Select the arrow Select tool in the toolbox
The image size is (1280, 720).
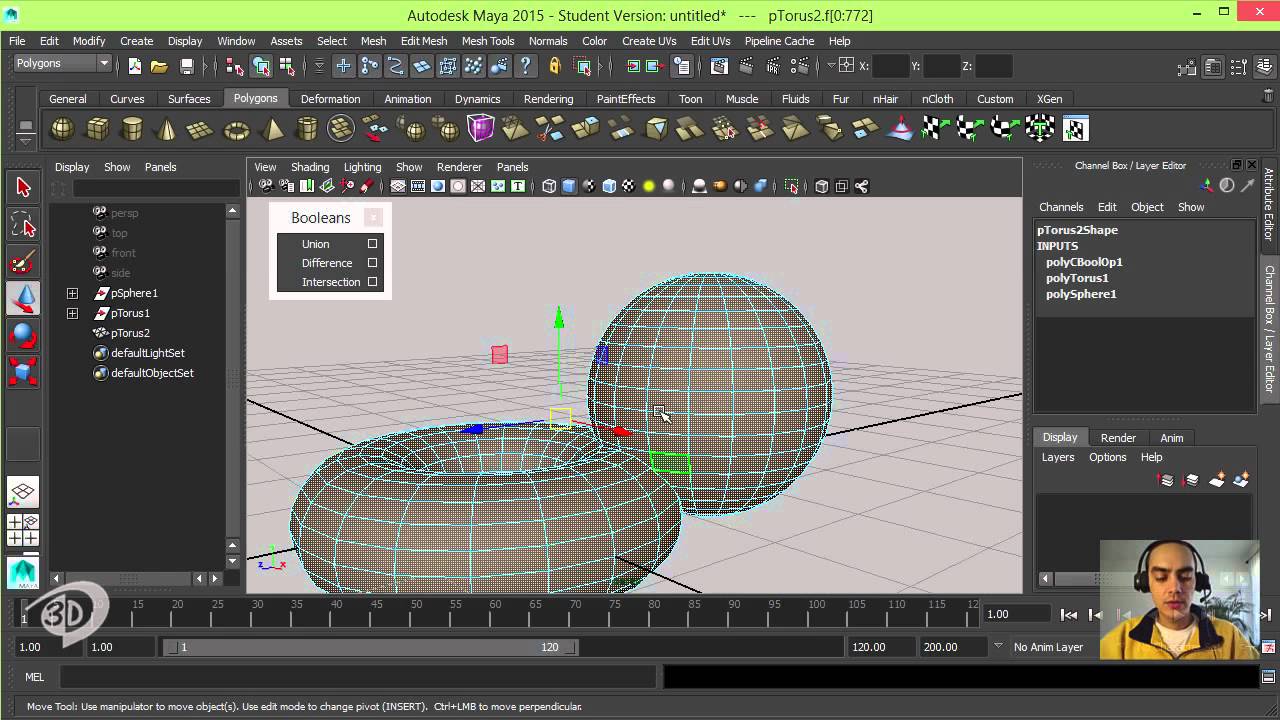23,187
